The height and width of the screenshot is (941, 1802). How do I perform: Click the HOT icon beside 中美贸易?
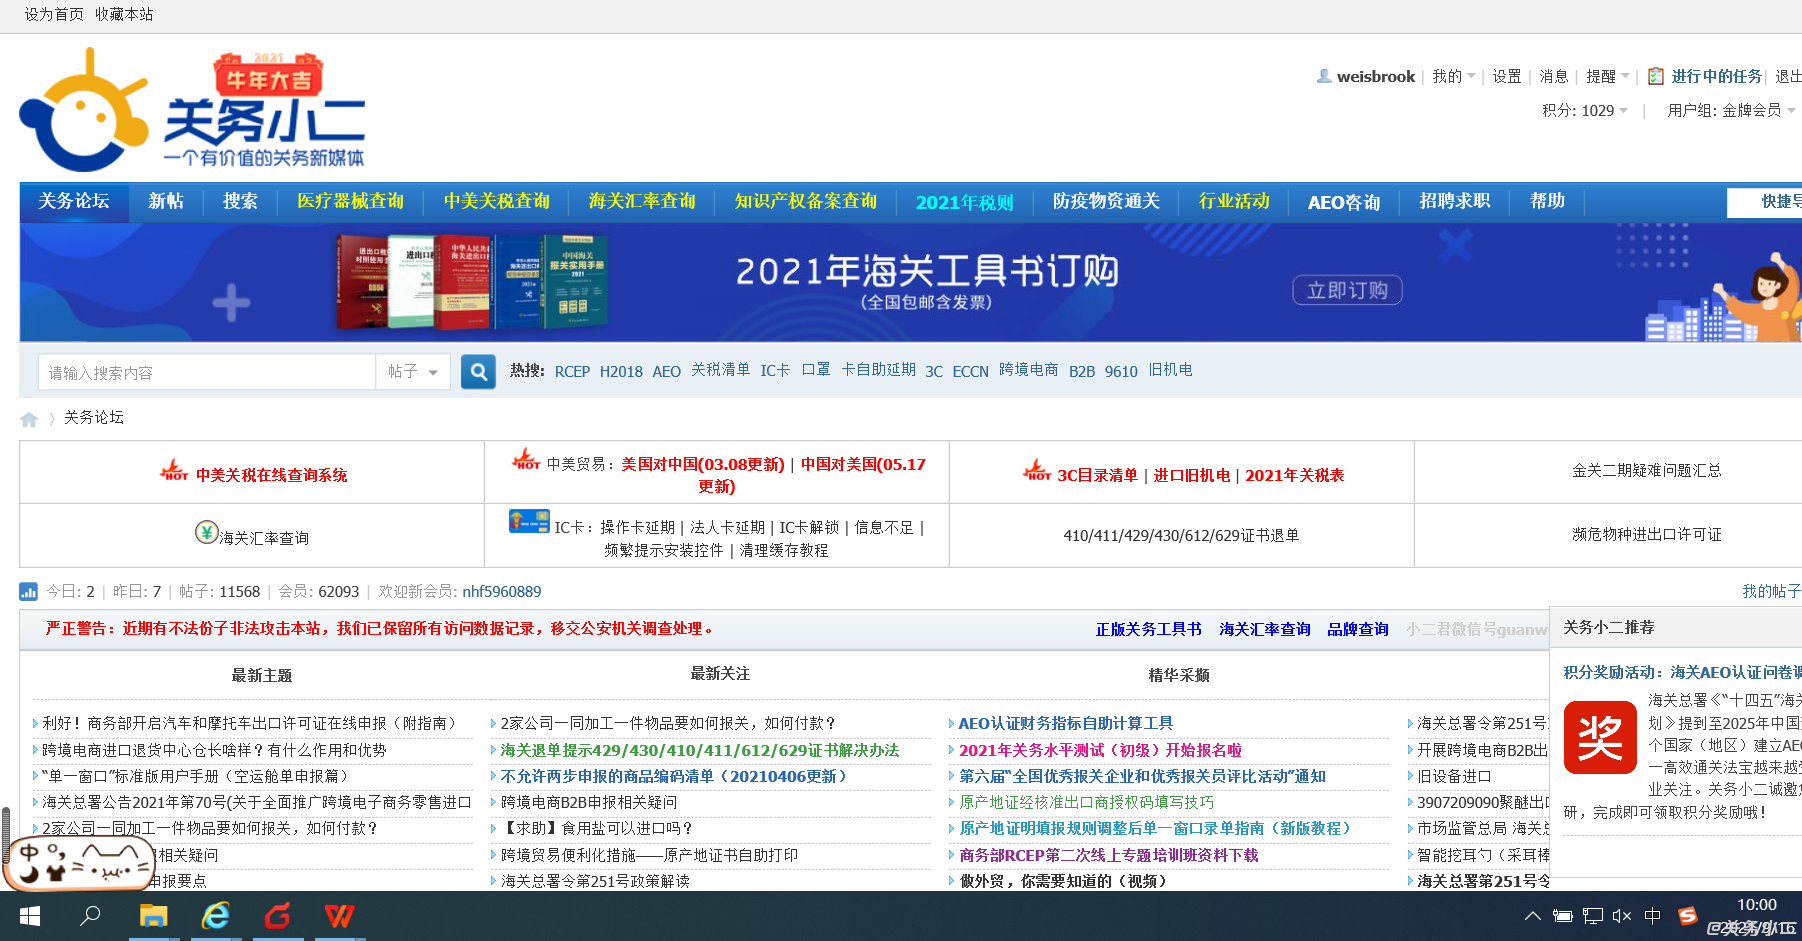click(526, 459)
